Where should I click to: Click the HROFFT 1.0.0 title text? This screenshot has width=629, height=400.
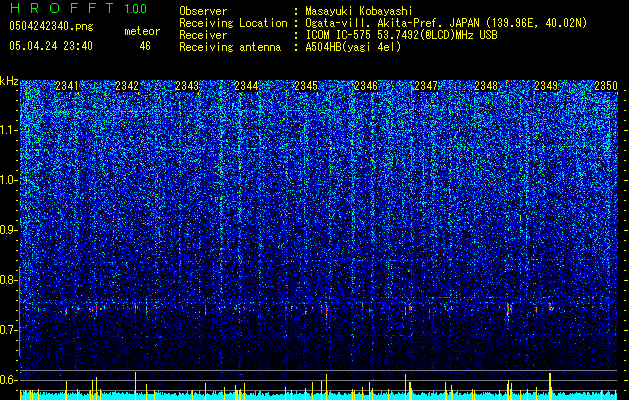(x=78, y=8)
